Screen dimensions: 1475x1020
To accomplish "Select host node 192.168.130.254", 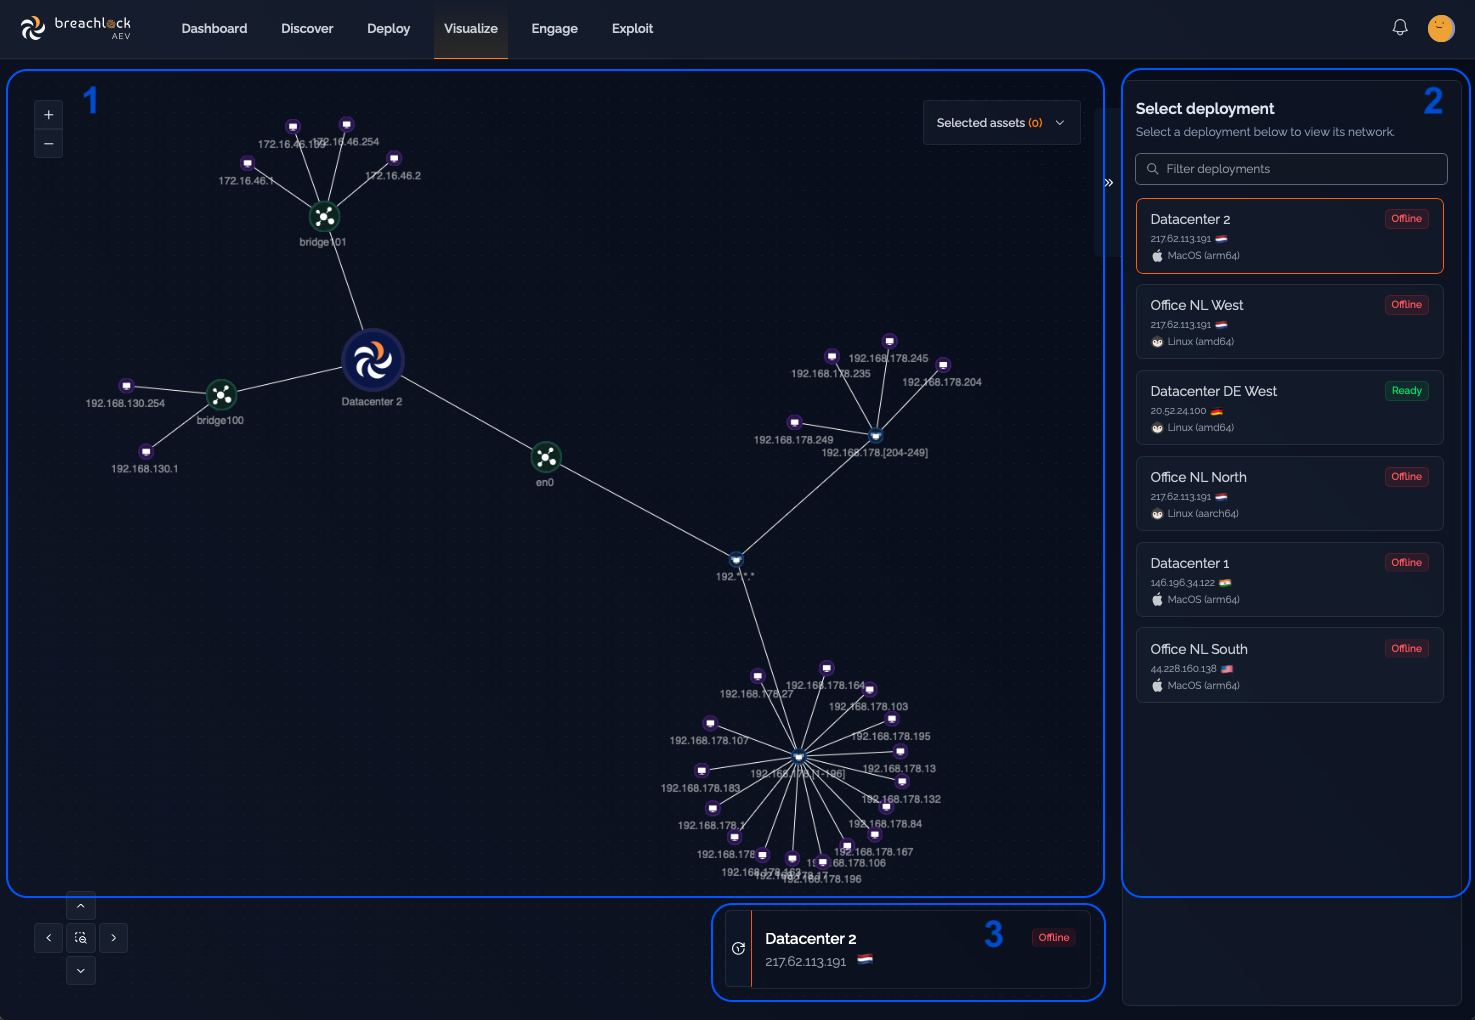I will [126, 386].
